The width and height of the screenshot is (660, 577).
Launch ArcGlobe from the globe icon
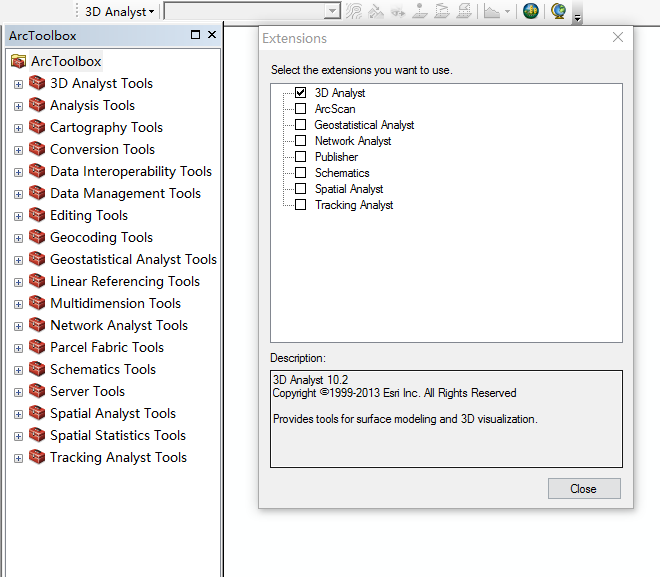[x=559, y=11]
